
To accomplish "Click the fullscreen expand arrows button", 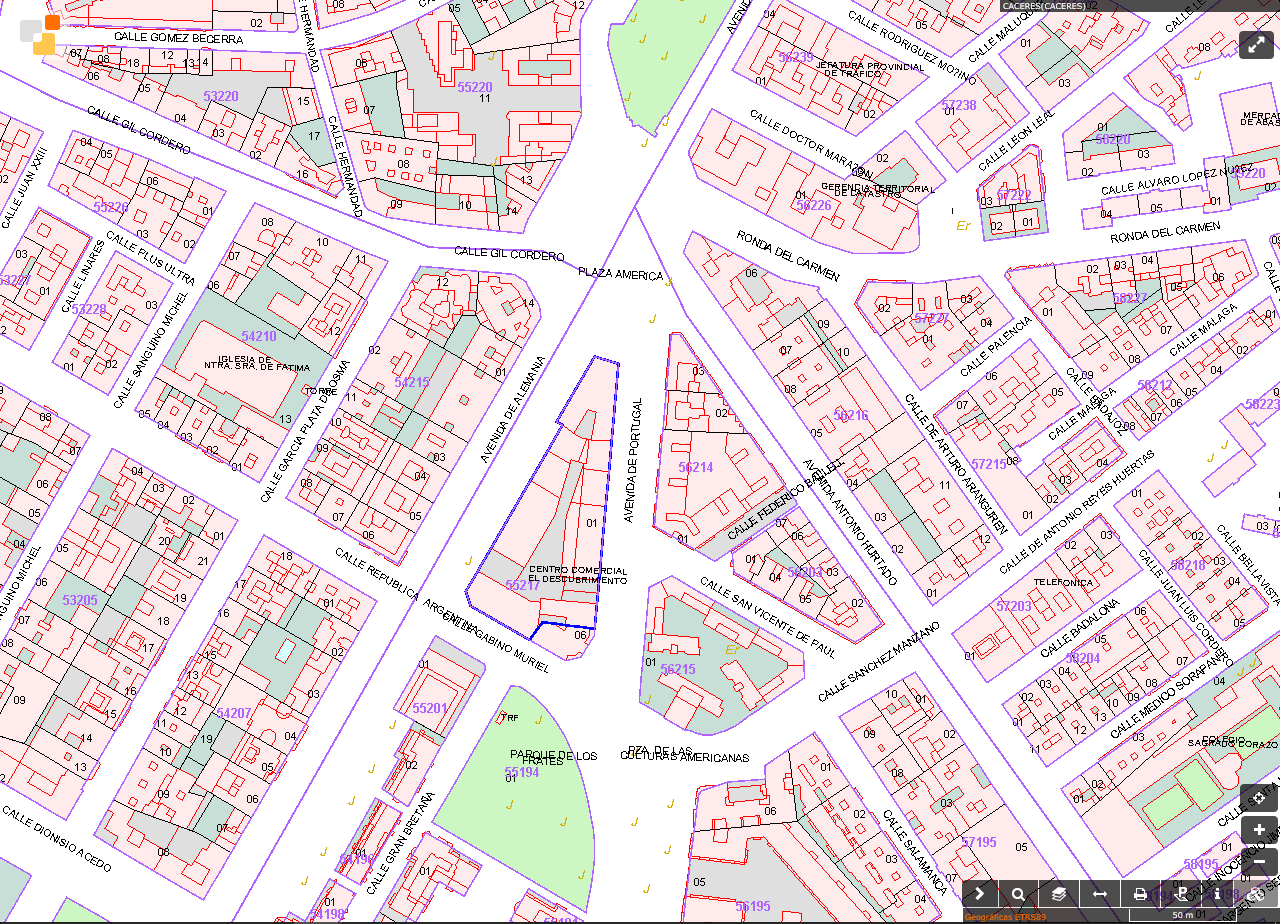I will click(x=1258, y=44).
